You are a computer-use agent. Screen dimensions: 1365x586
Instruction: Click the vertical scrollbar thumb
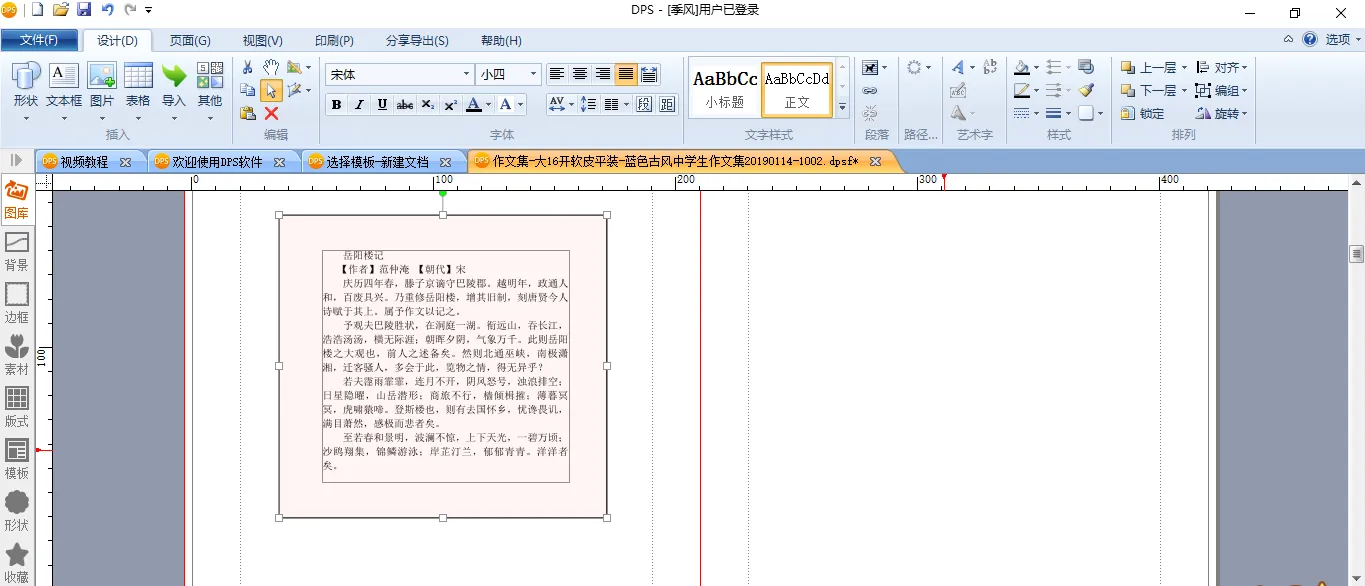[x=1356, y=253]
